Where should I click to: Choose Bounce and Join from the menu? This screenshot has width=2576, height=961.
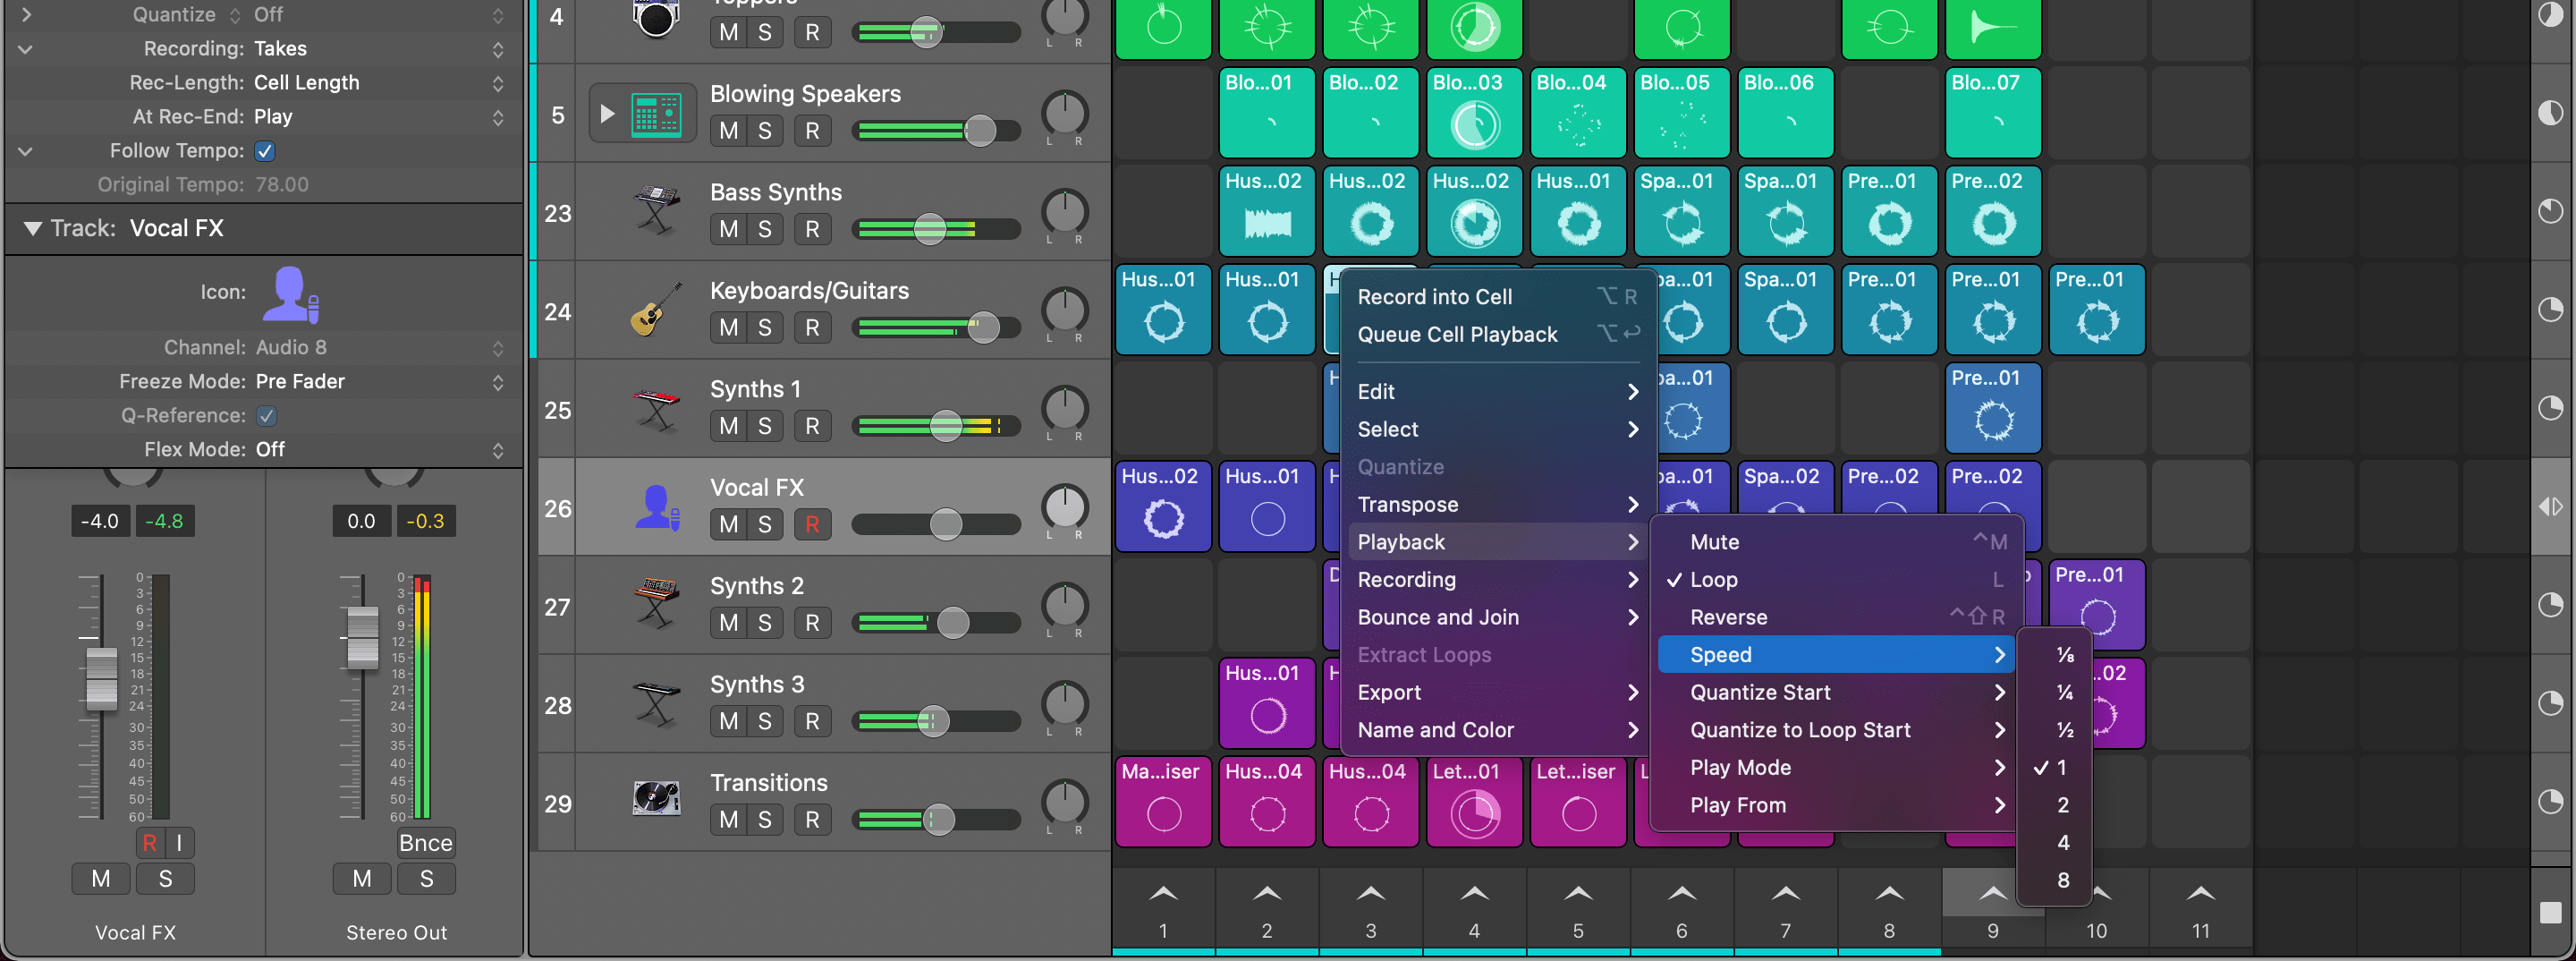coord(1438,617)
